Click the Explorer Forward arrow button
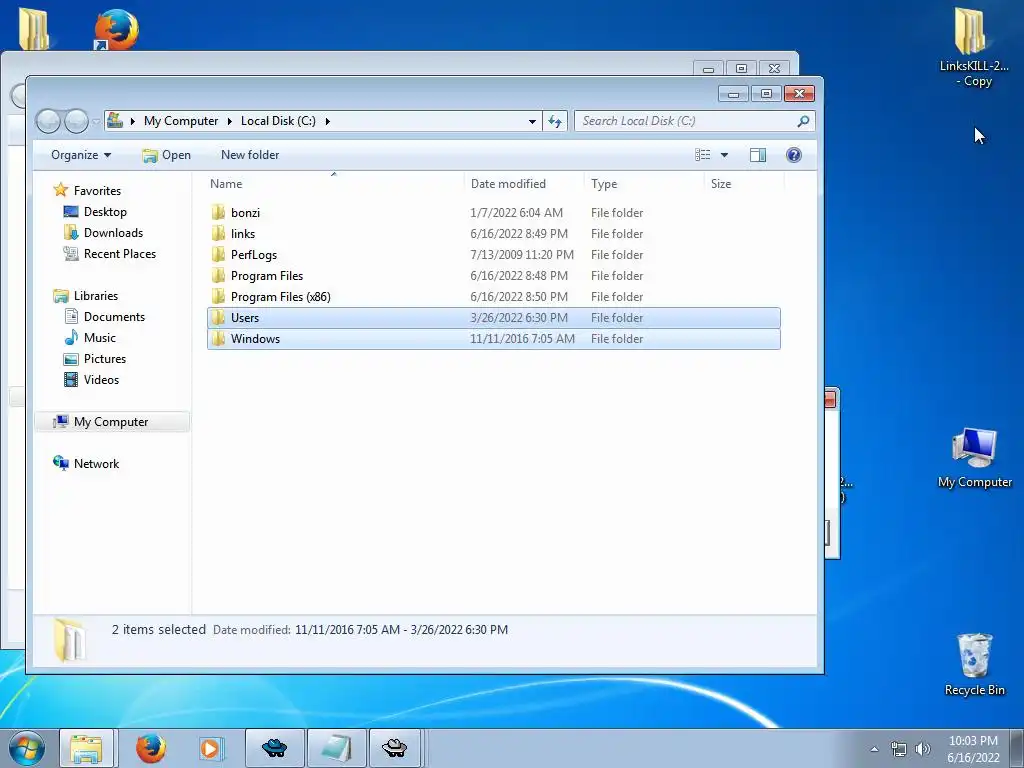1024x768 pixels. 76,121
